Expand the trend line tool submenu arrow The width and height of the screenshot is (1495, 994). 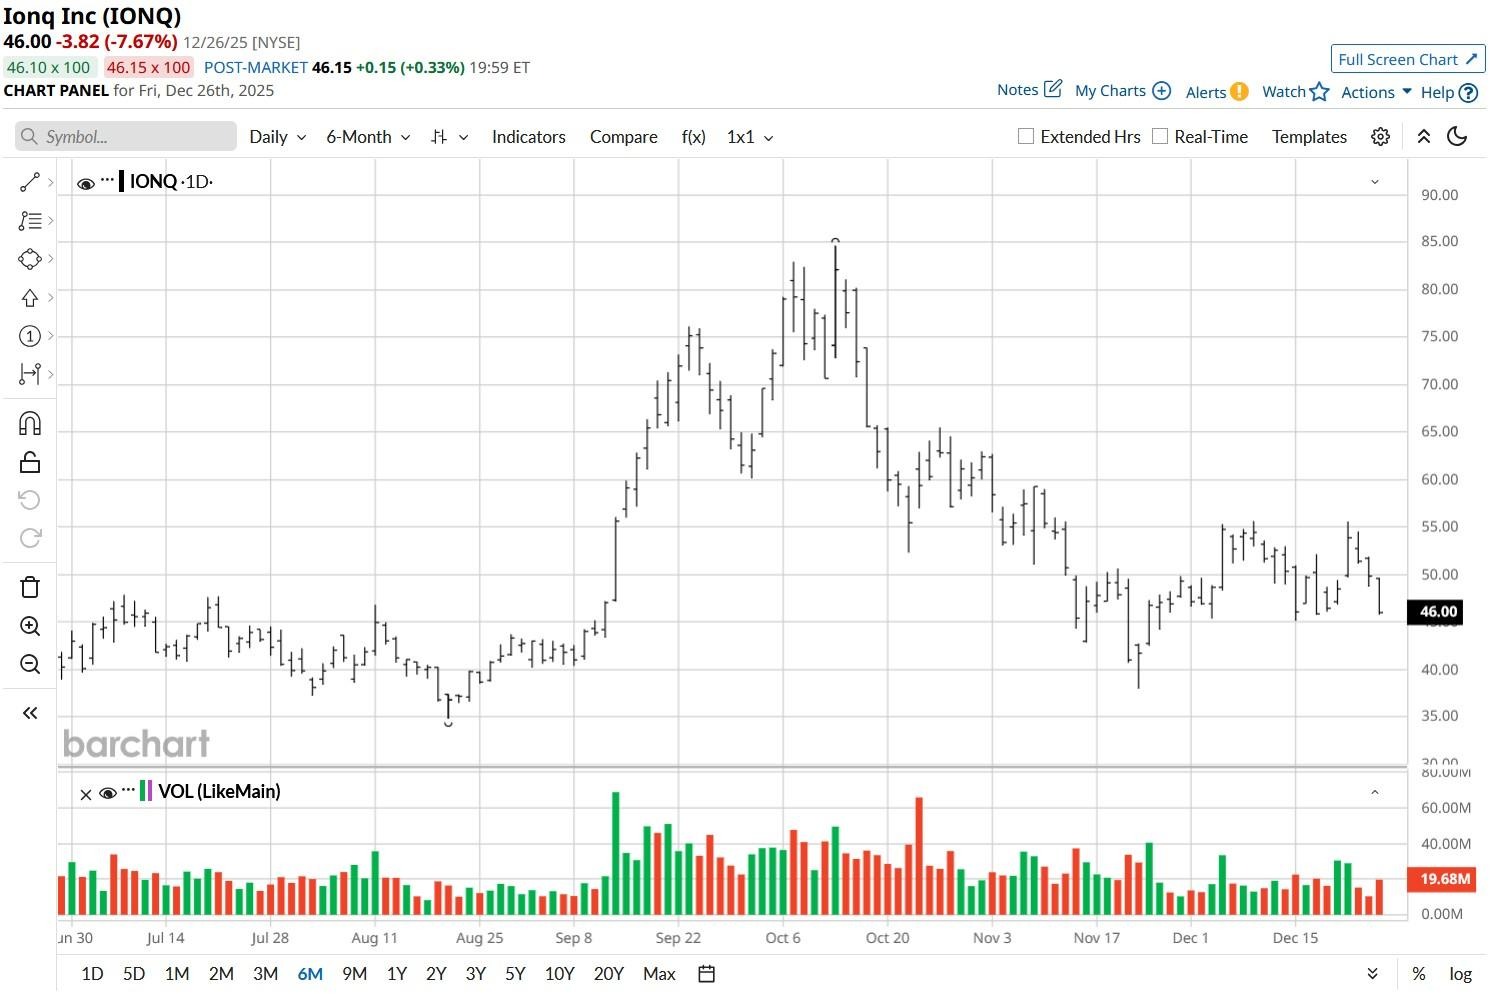click(x=50, y=182)
